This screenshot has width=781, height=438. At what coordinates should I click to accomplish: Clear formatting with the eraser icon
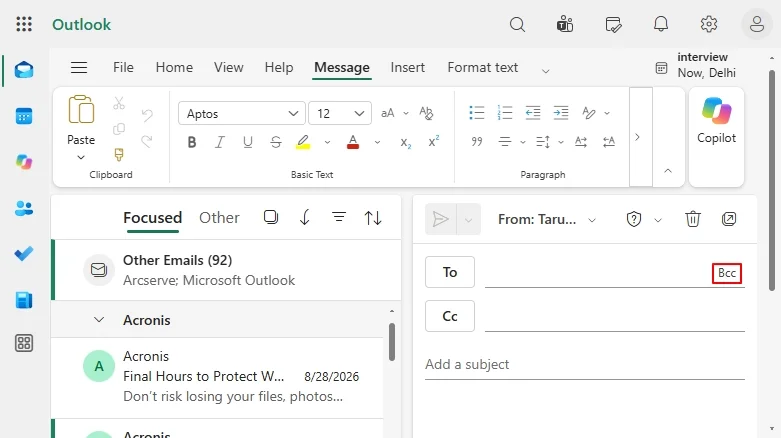pyautogui.click(x=426, y=113)
